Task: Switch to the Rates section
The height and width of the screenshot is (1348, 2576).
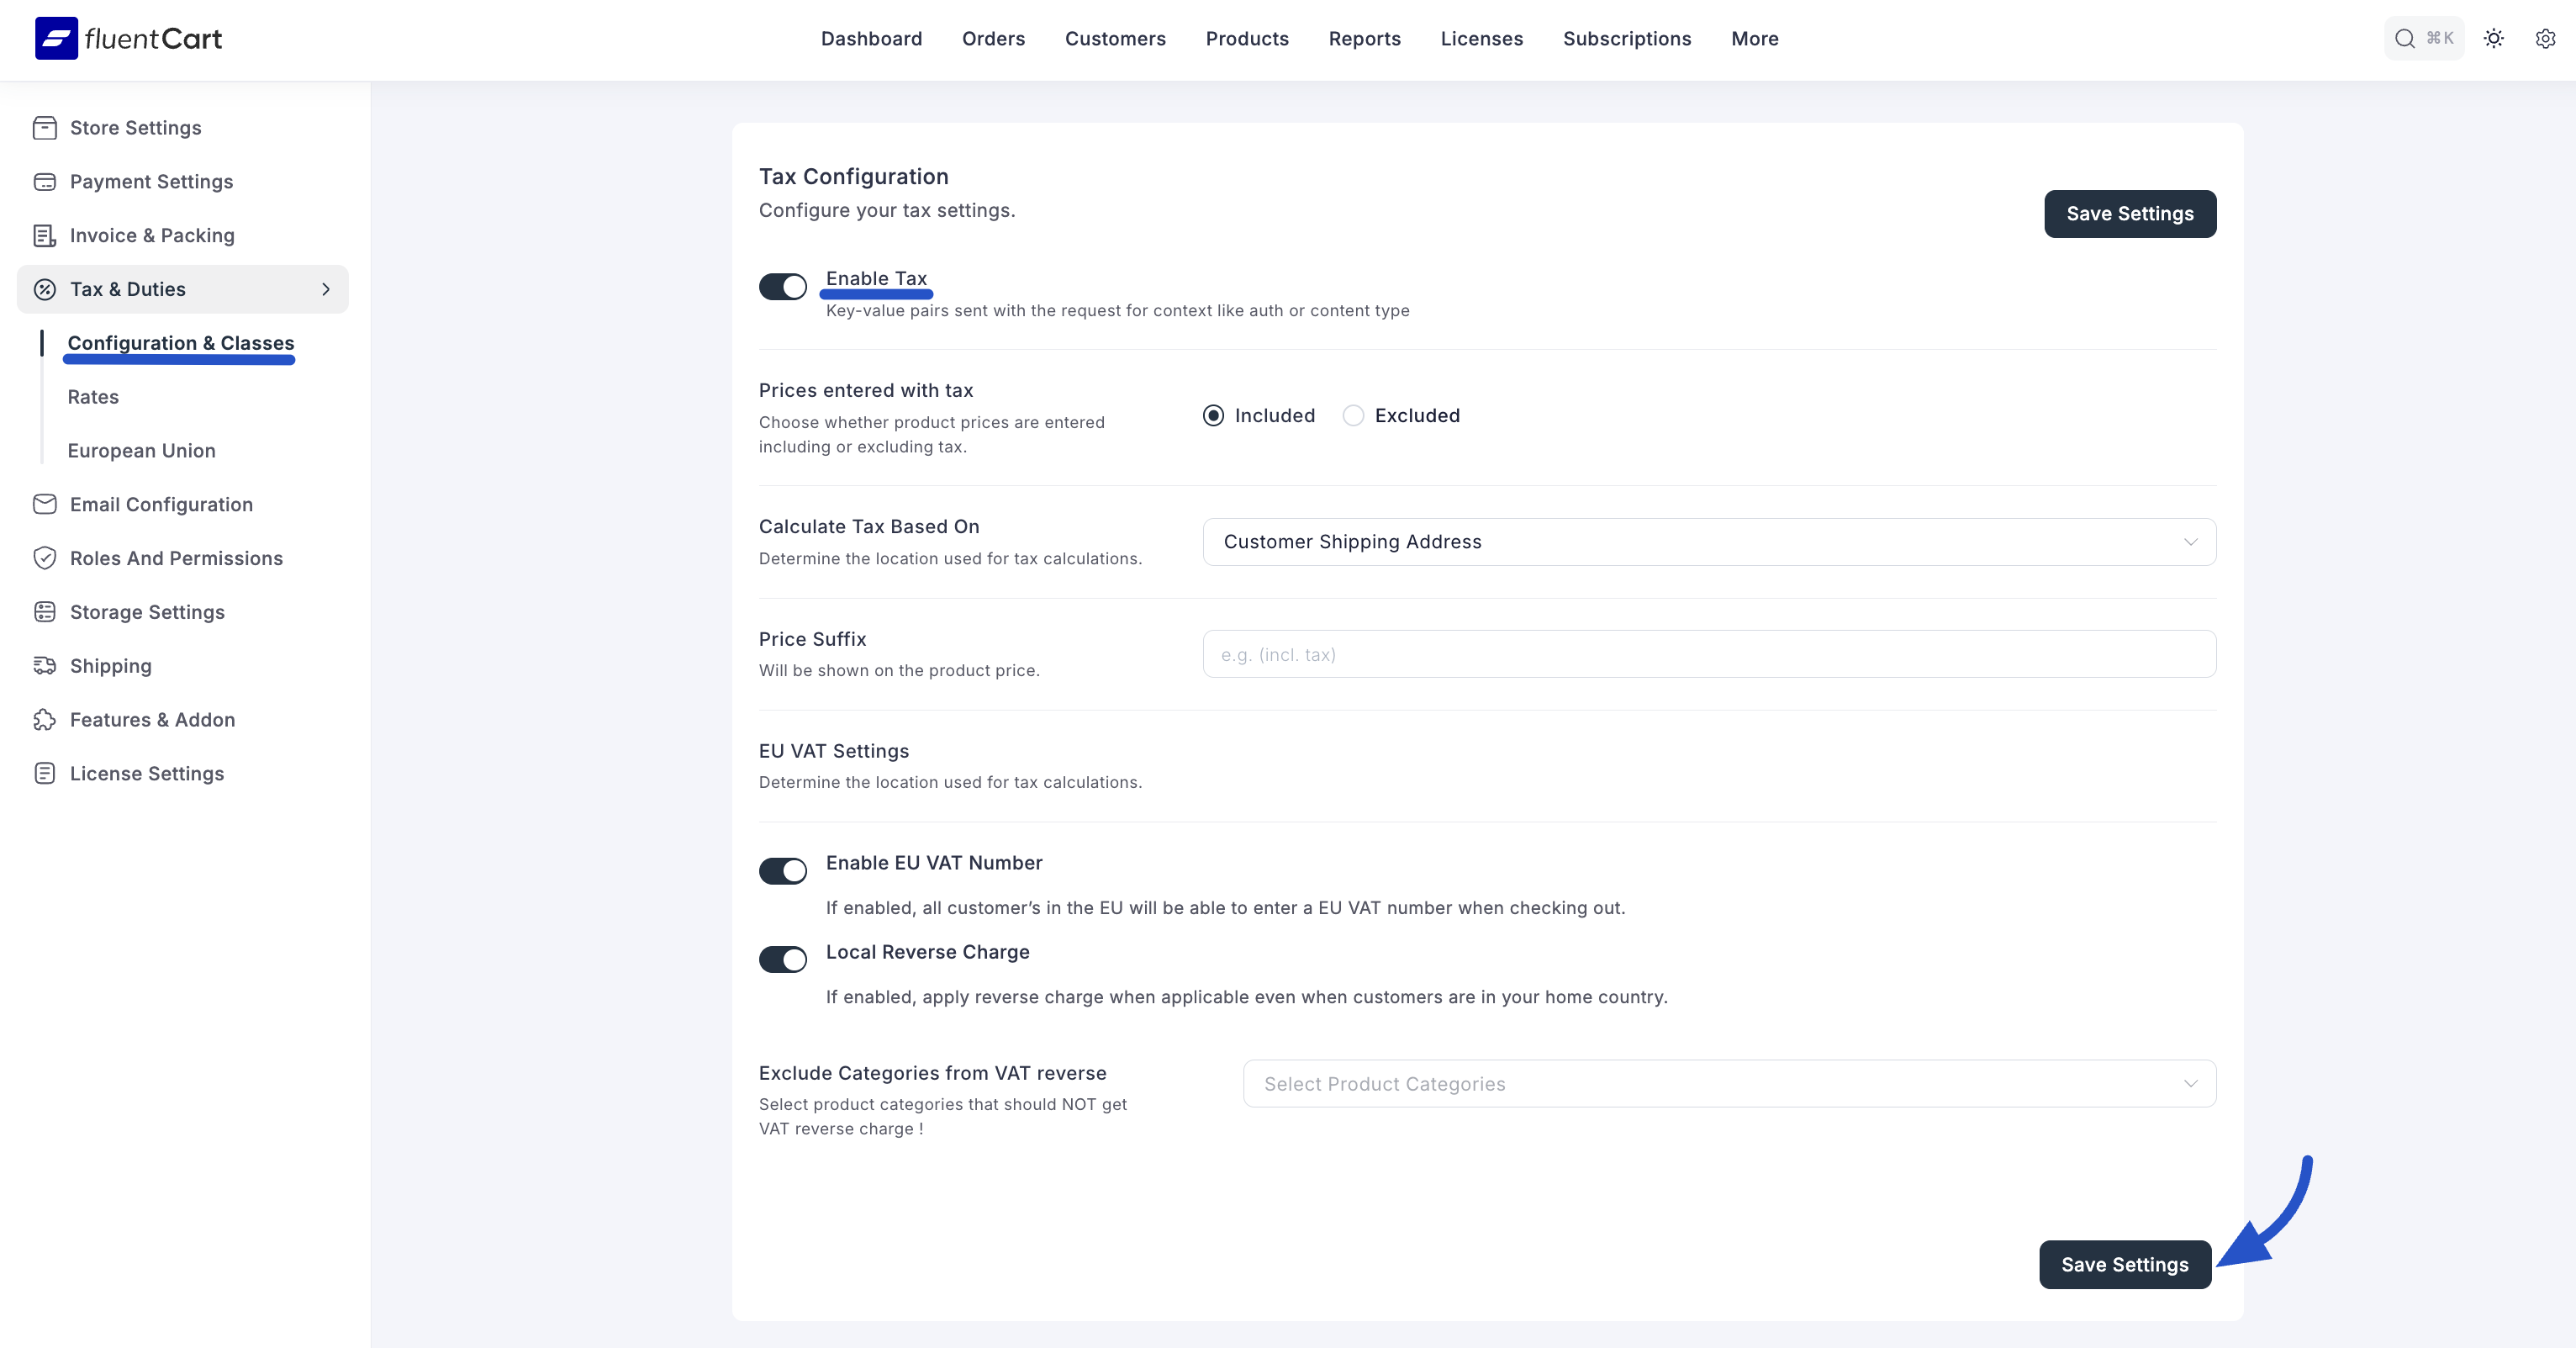Action: (x=92, y=396)
